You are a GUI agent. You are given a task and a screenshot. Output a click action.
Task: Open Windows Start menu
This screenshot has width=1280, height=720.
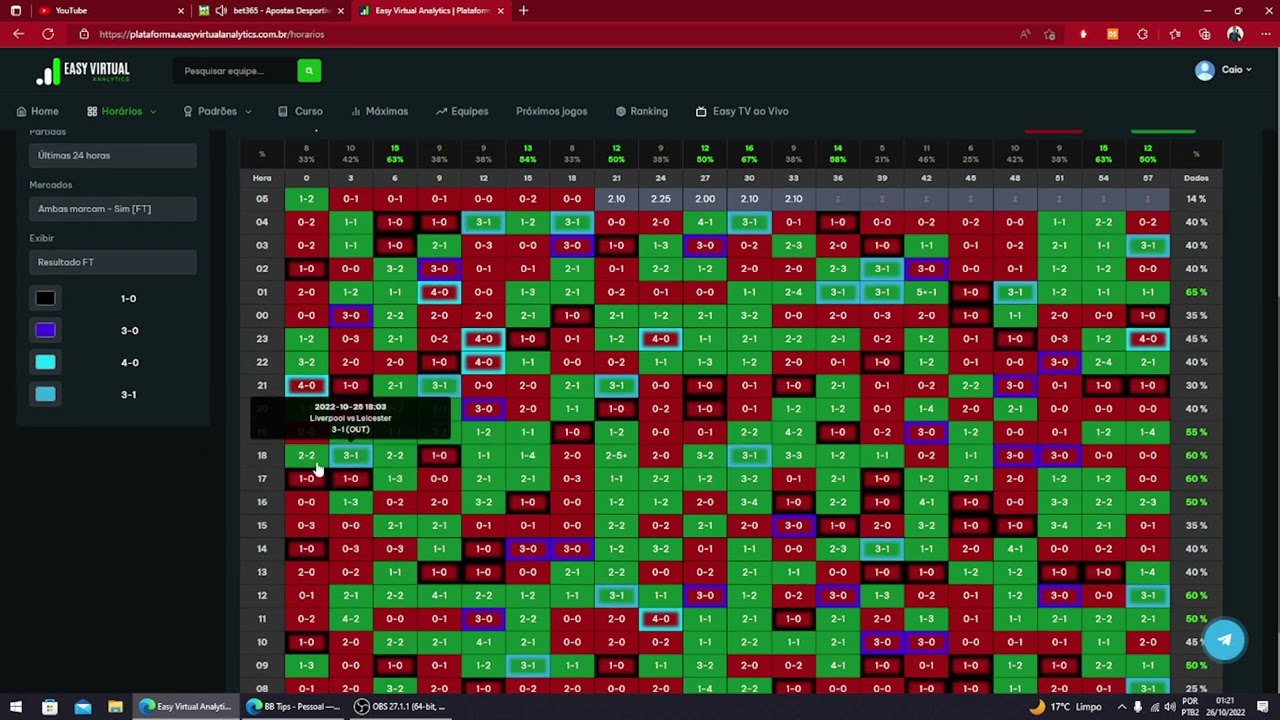[16, 707]
